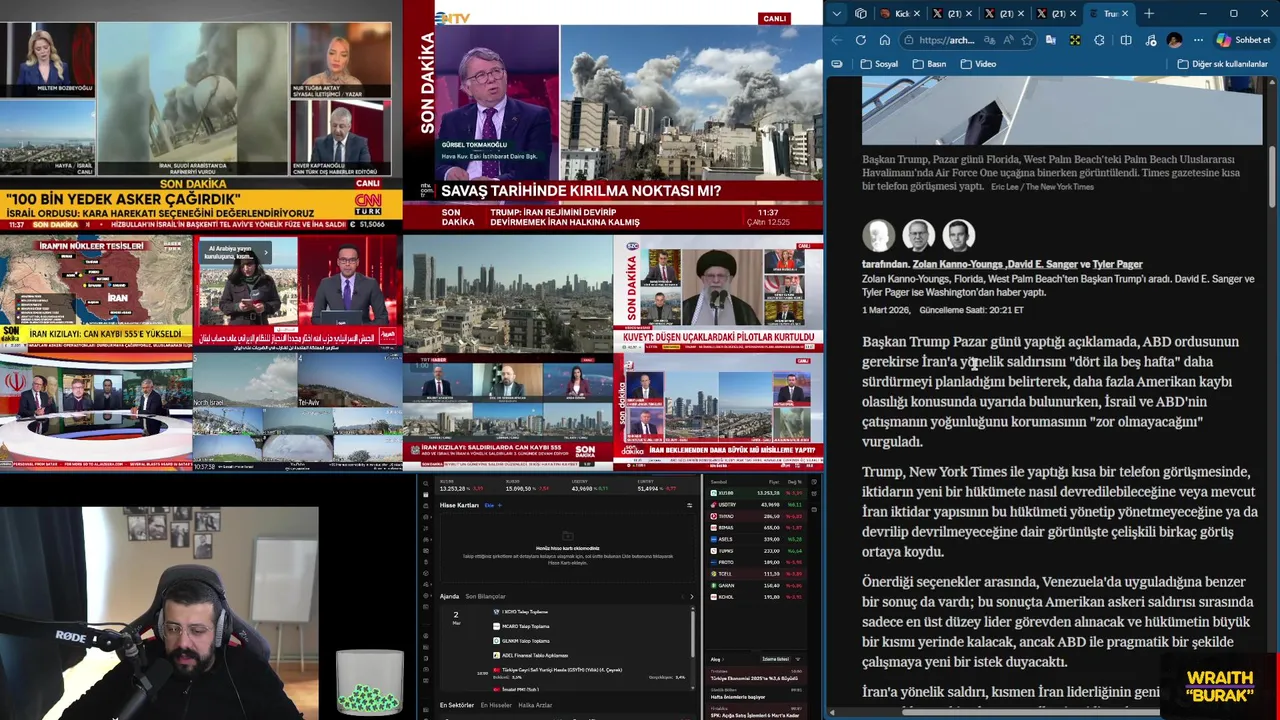Click the Tyler Pager author link
Image resolution: width=1280 pixels, height=720 pixels.
click(x=1117, y=264)
